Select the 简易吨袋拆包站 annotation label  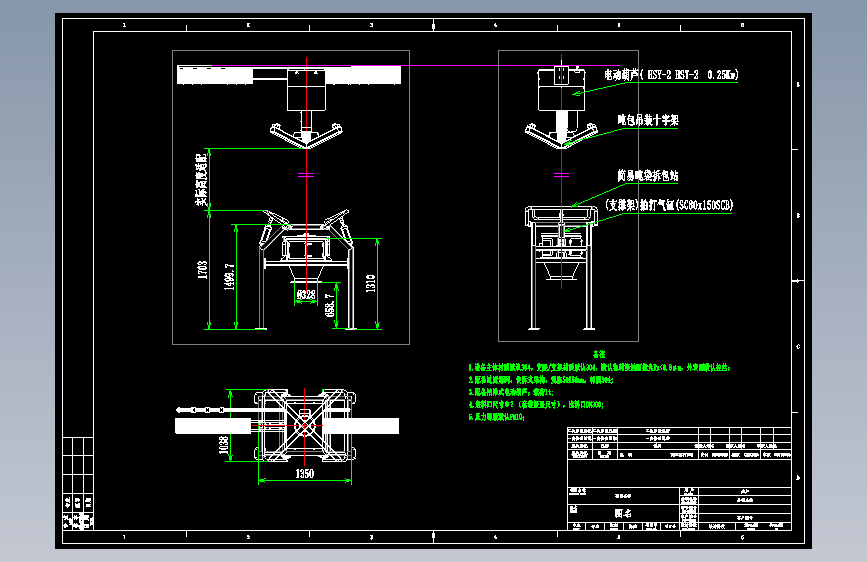(647, 176)
